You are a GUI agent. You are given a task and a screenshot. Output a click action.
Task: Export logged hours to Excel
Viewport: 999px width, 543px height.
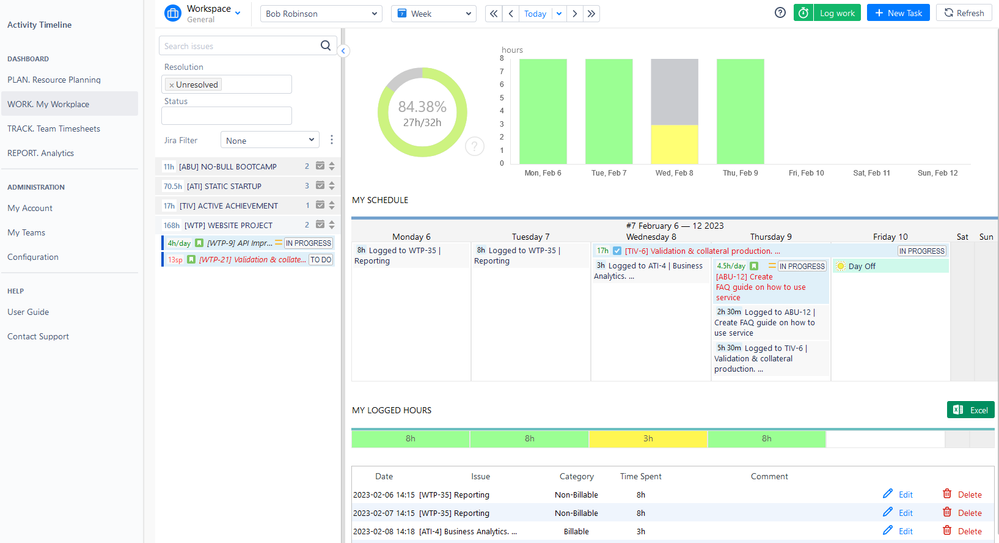[970, 410]
